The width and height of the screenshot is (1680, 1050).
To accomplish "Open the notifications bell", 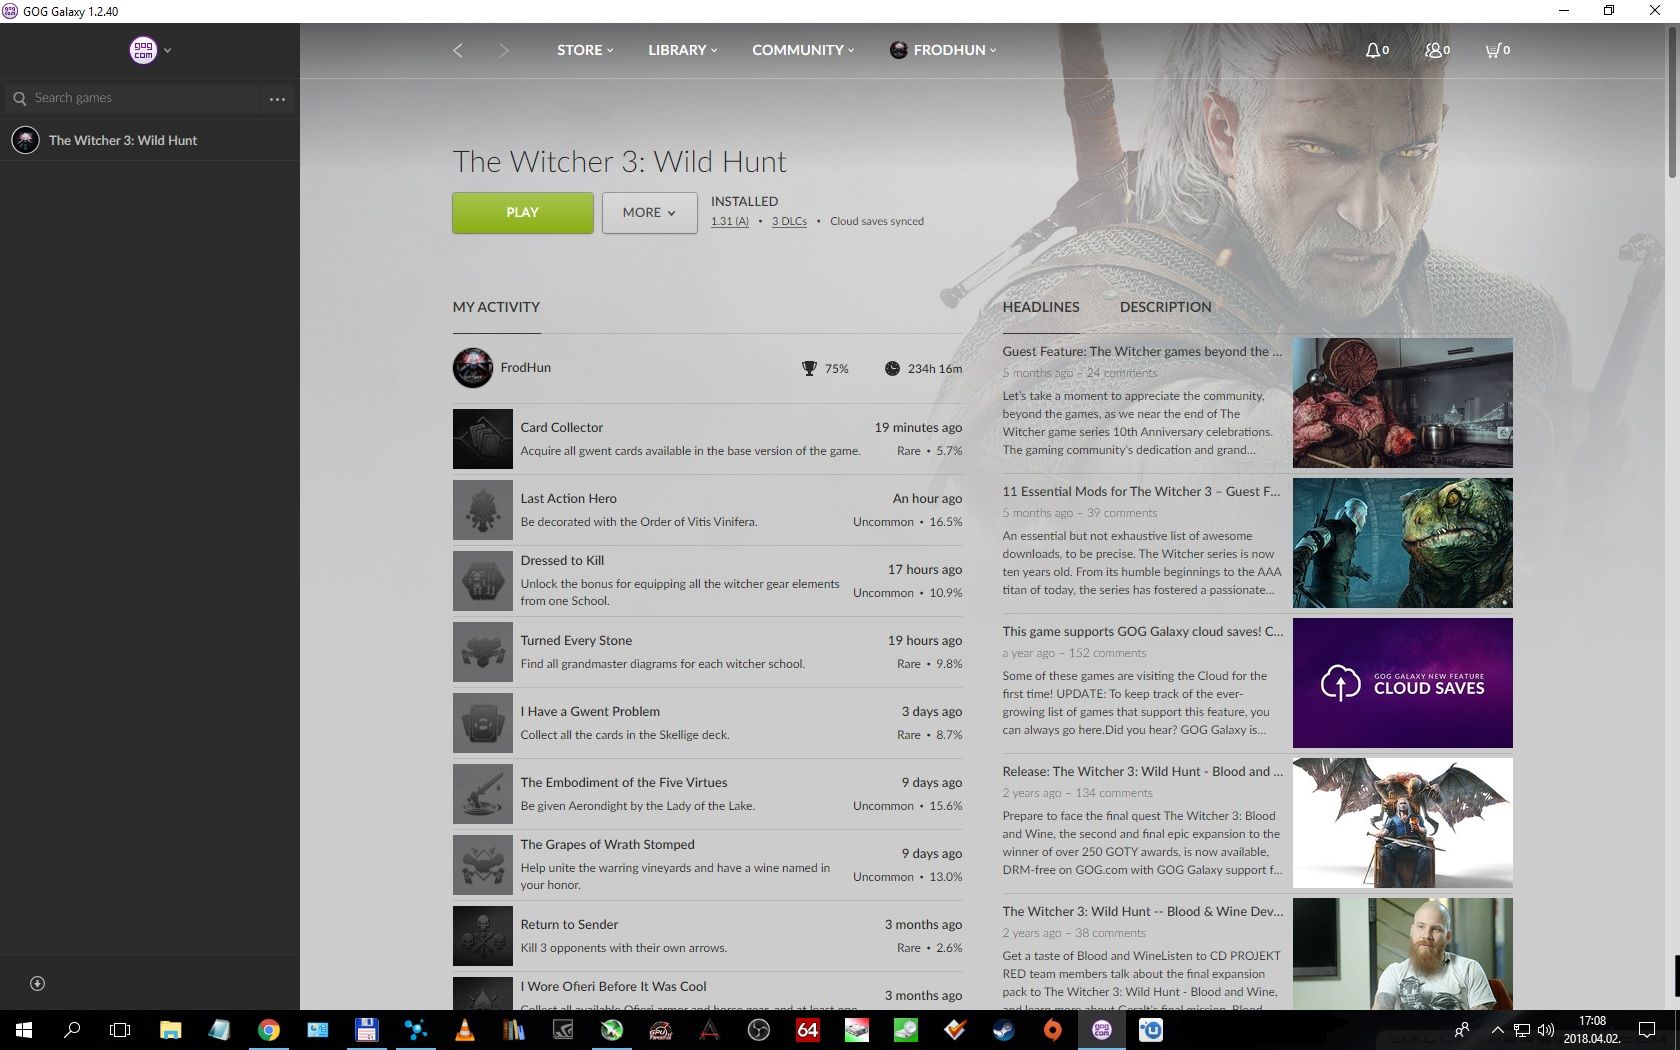I will pyautogui.click(x=1377, y=50).
